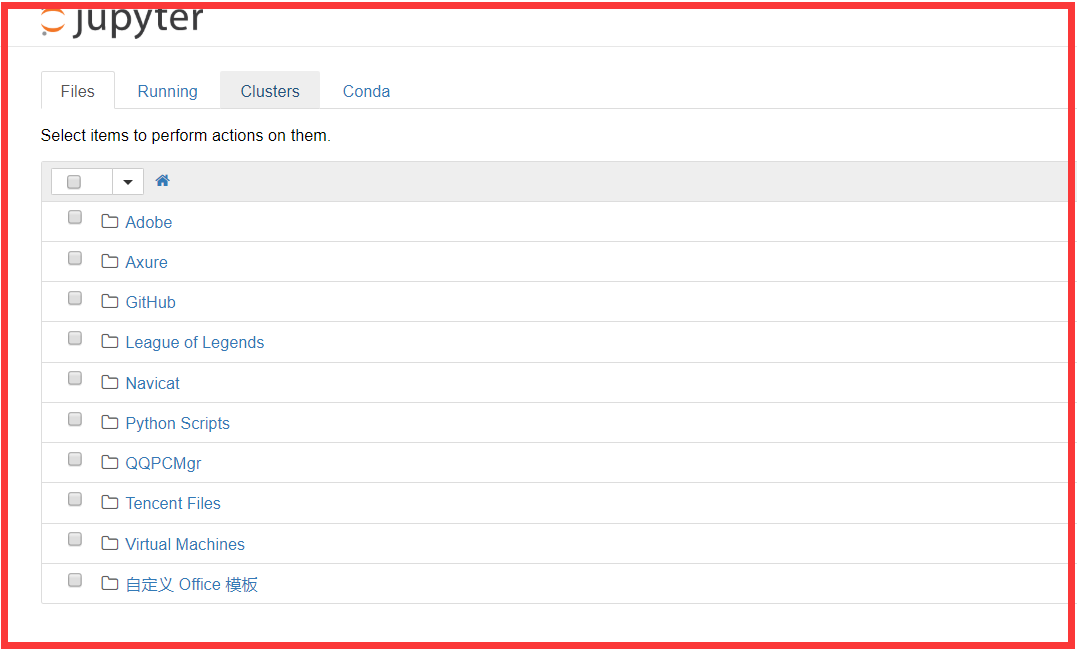Click the folder icon beside Tencent Files
Screen dimensions: 1077x650
[110, 503]
